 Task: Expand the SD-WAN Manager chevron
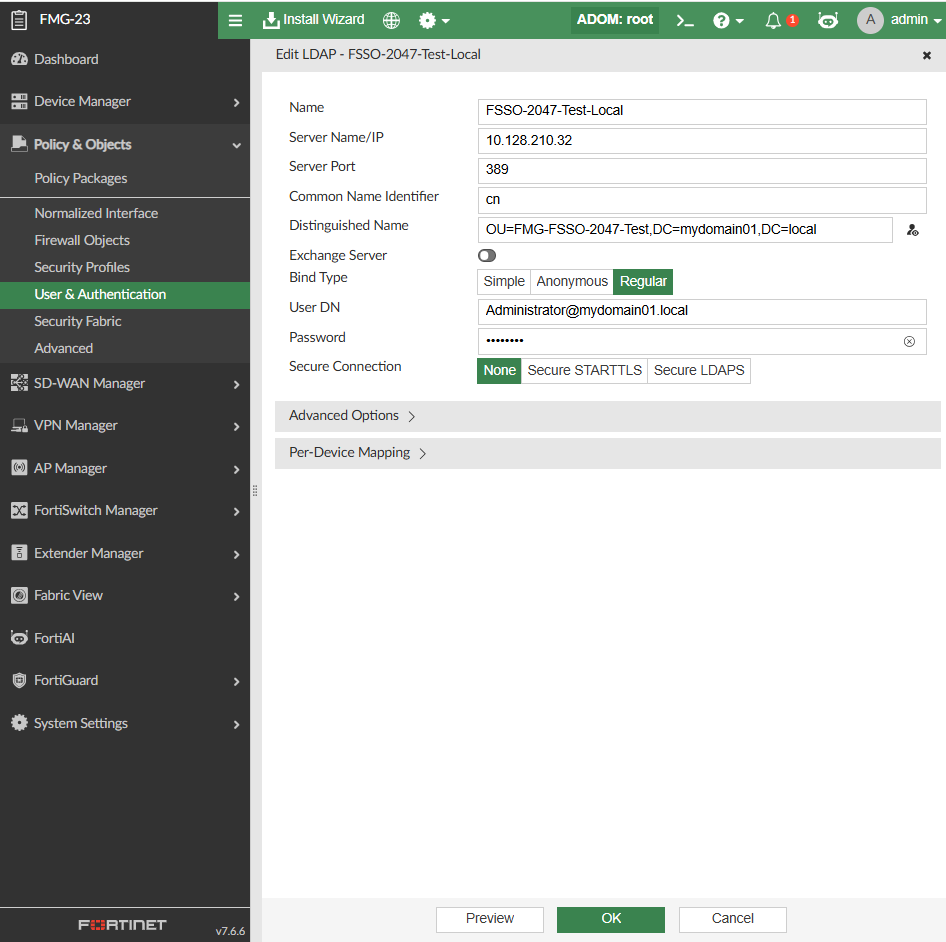236,384
